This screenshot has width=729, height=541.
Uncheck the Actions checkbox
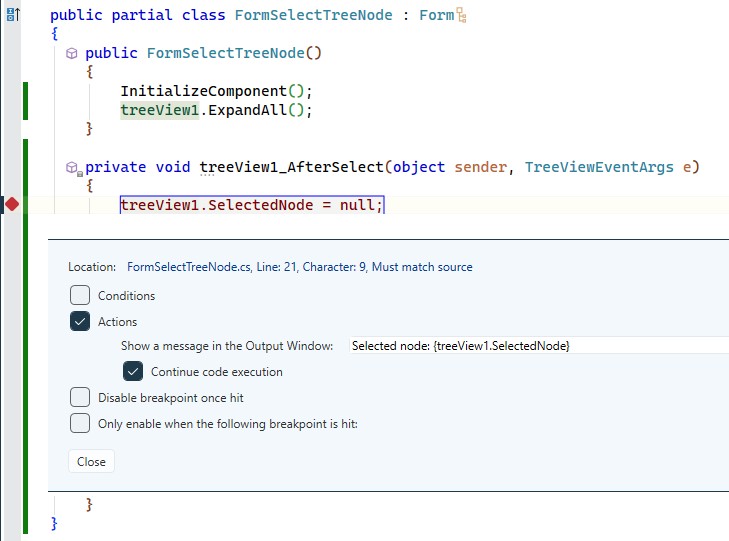click(x=80, y=321)
